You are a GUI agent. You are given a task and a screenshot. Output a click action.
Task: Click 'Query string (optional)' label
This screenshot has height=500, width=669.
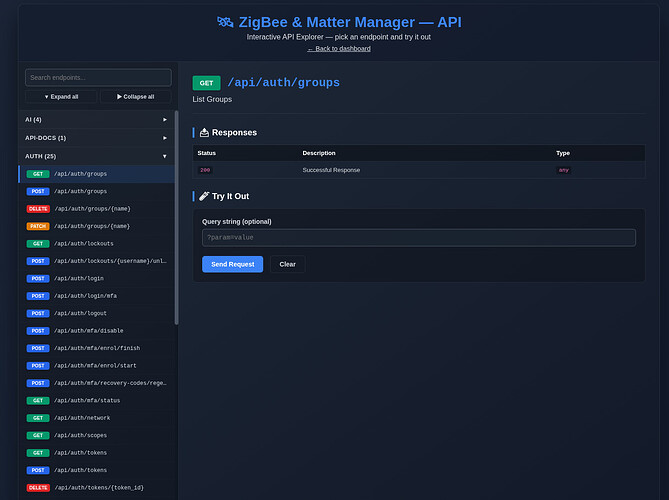237,222
